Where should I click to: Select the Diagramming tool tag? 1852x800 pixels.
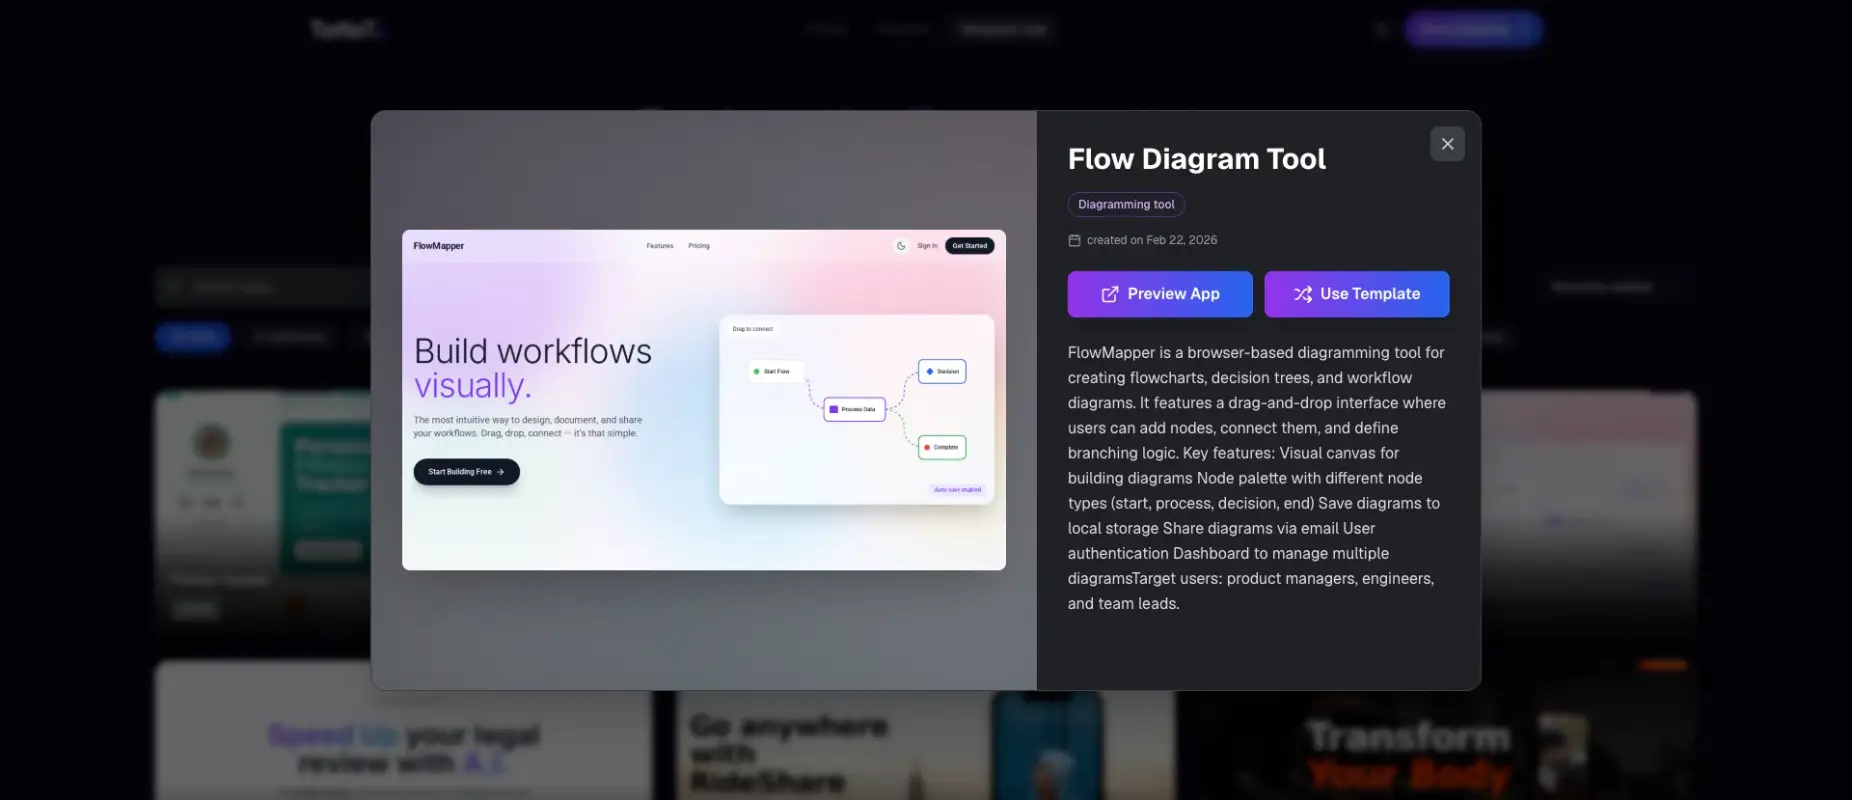click(x=1126, y=204)
